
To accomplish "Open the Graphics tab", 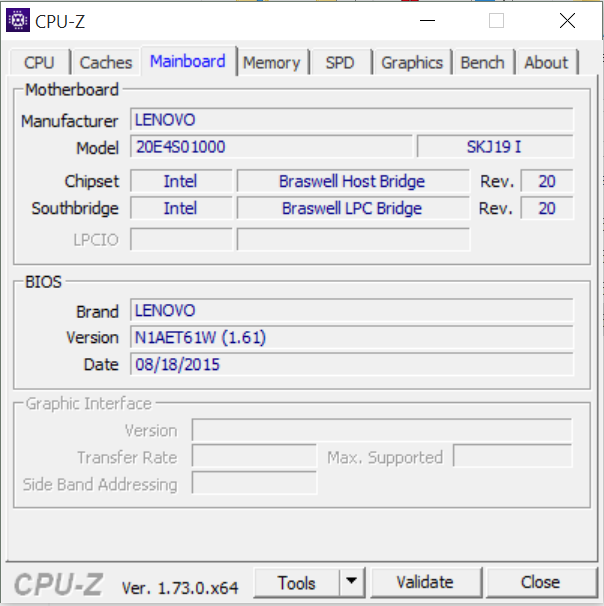I will 411,62.
